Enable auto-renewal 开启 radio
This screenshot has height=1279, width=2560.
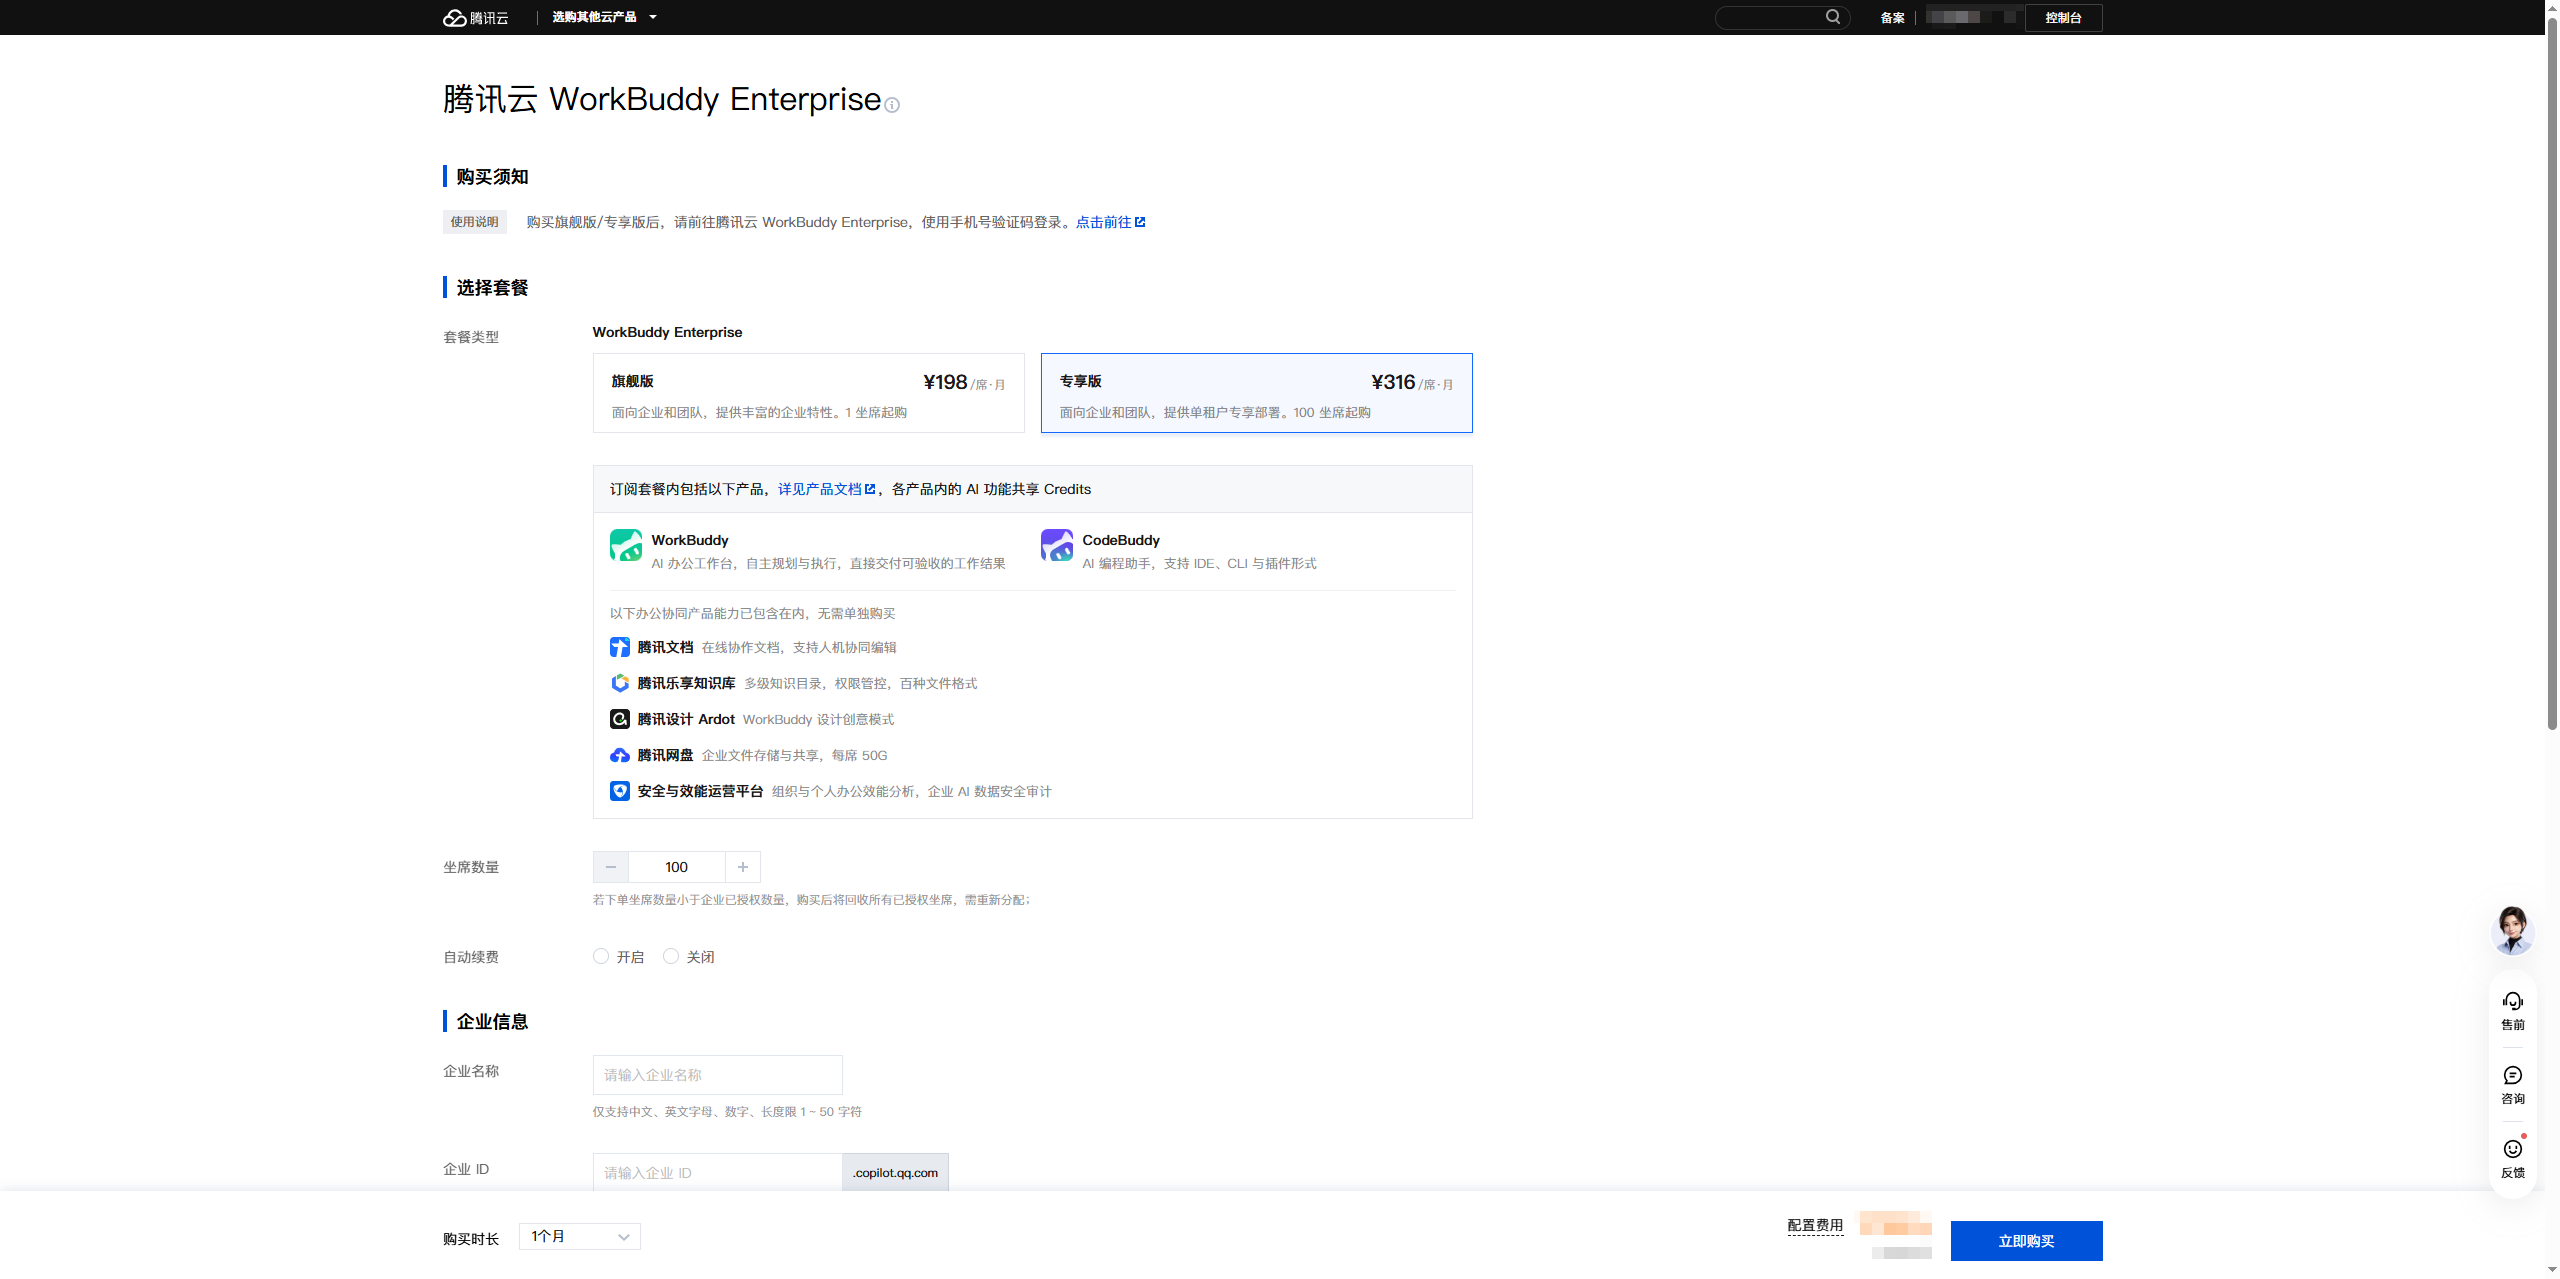(x=601, y=956)
